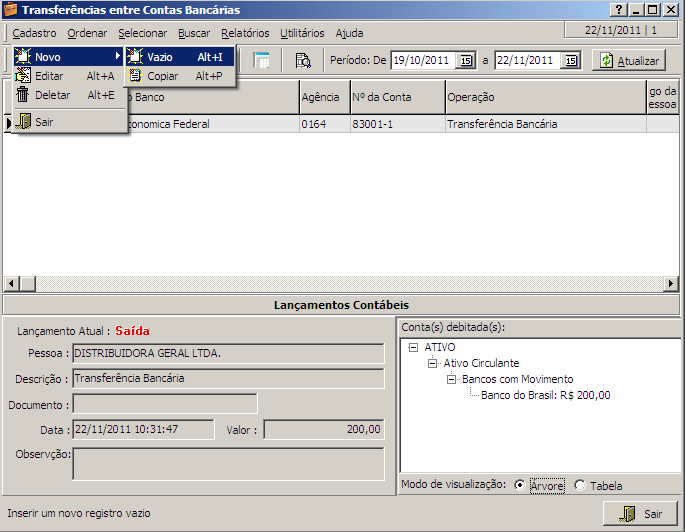The width and height of the screenshot is (685, 532).
Task: Open calendar picker for start date
Action: tap(465, 61)
